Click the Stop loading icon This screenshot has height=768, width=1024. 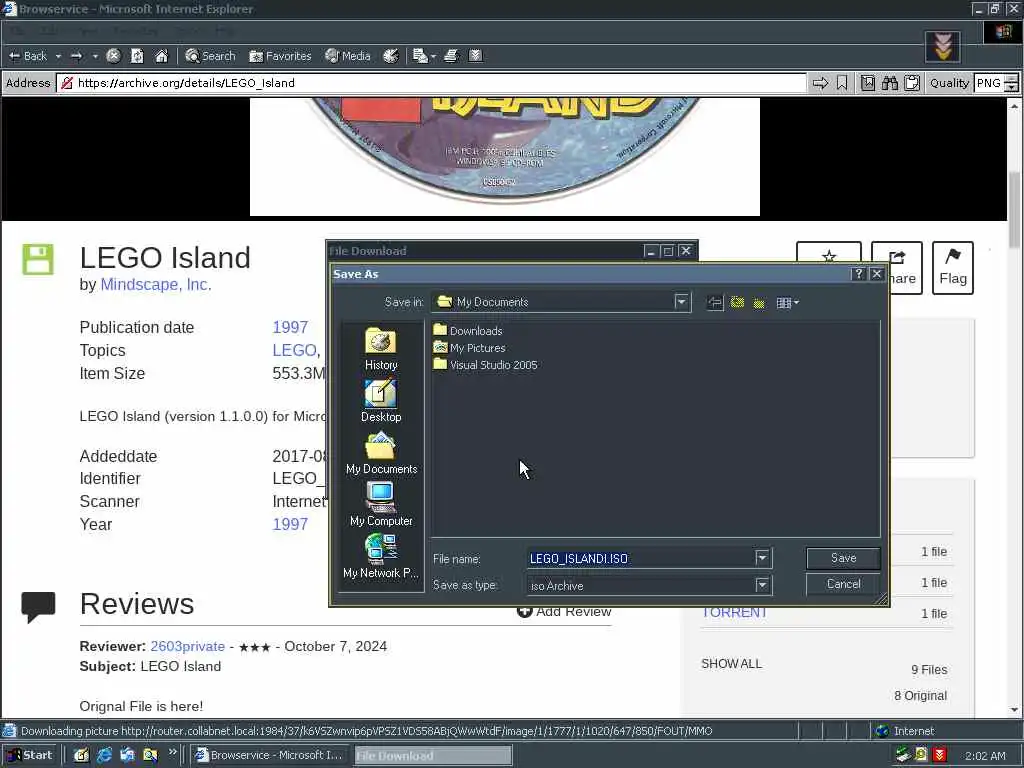pos(113,56)
